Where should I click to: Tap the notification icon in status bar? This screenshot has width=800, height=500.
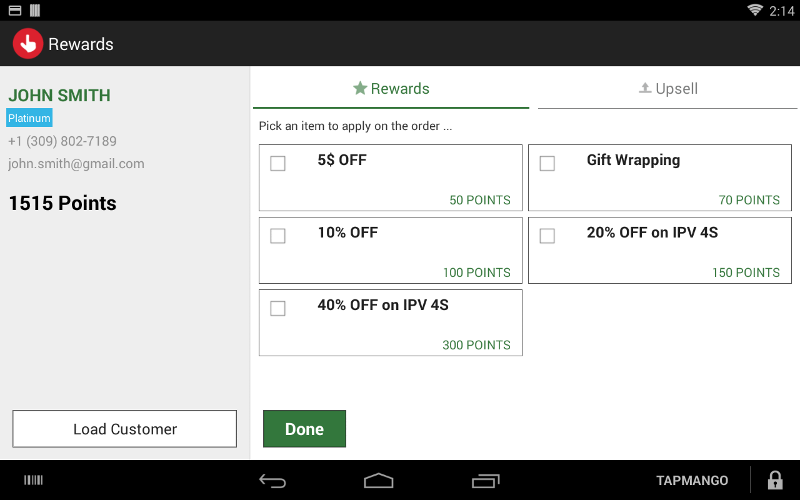coord(14,10)
